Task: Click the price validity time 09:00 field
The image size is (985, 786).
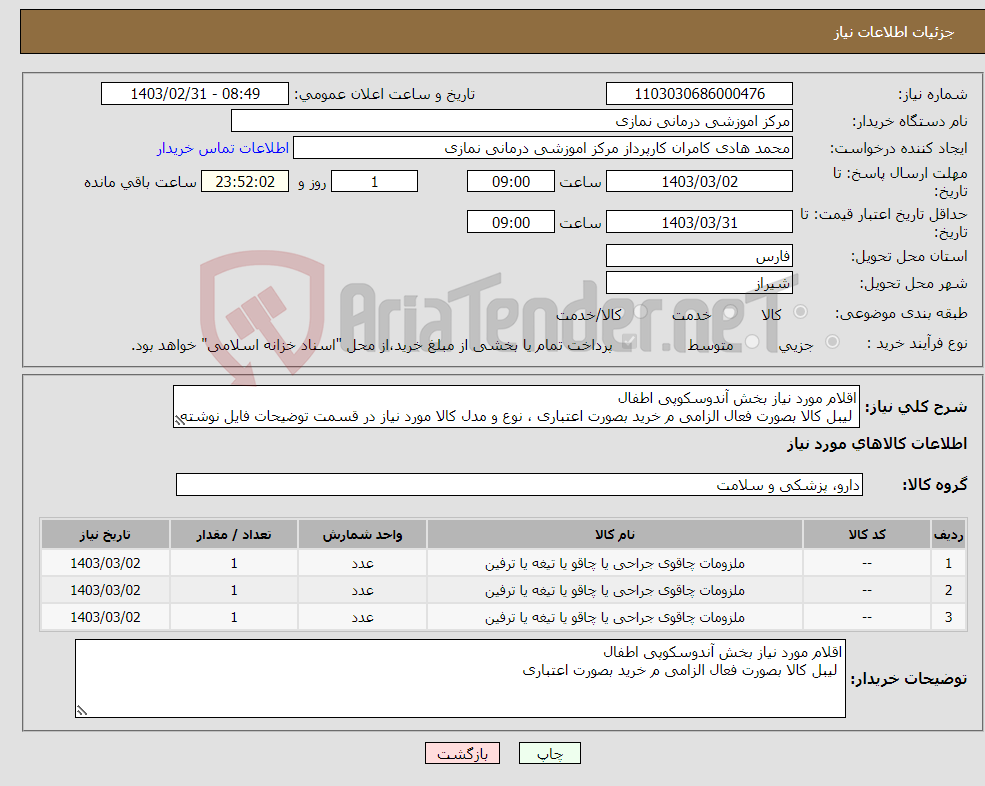Action: coord(511,223)
